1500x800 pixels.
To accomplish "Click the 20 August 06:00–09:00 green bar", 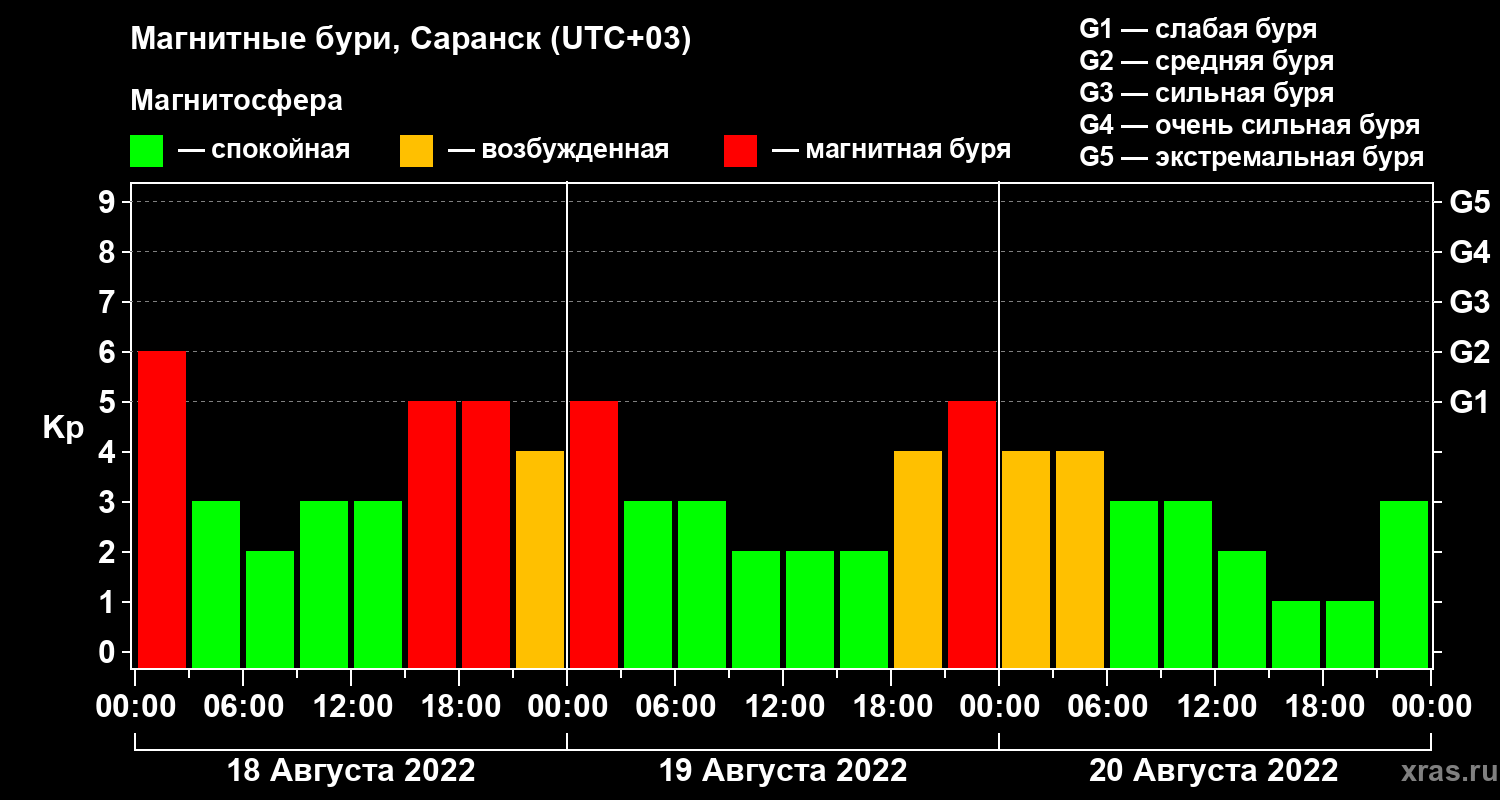I will pyautogui.click(x=1134, y=584).
